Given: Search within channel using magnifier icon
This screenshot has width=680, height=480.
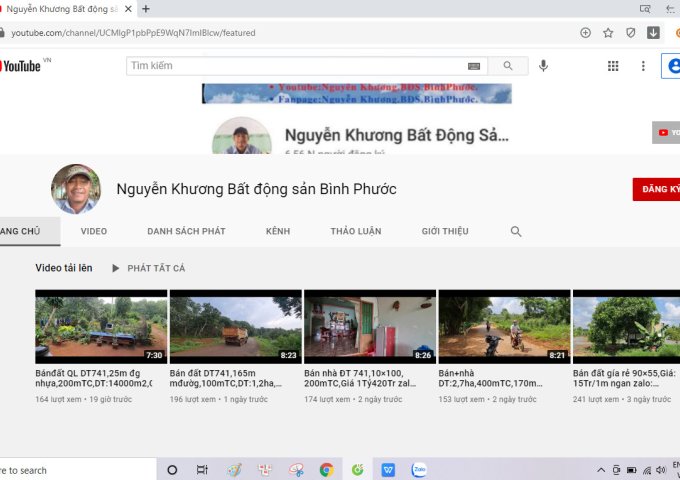Looking at the screenshot, I should click(516, 231).
